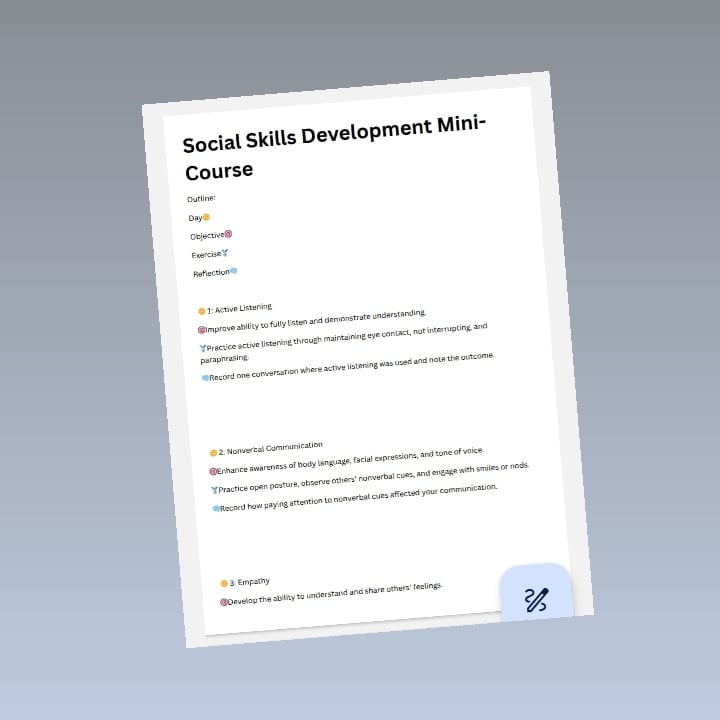This screenshot has height=720, width=720.
Task: Click the '2. Nonverbal Communication' heading
Action: [270, 448]
